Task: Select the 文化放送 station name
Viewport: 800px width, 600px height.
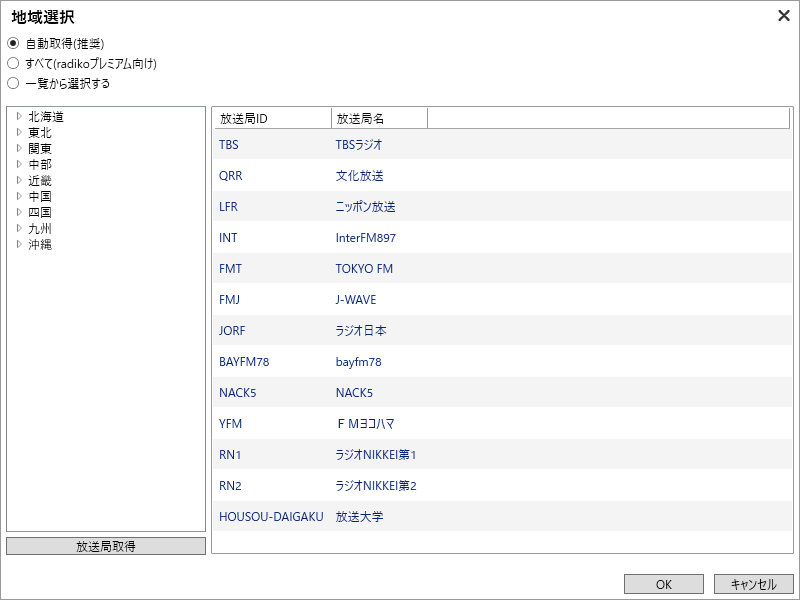Action: pyautogui.click(x=359, y=176)
